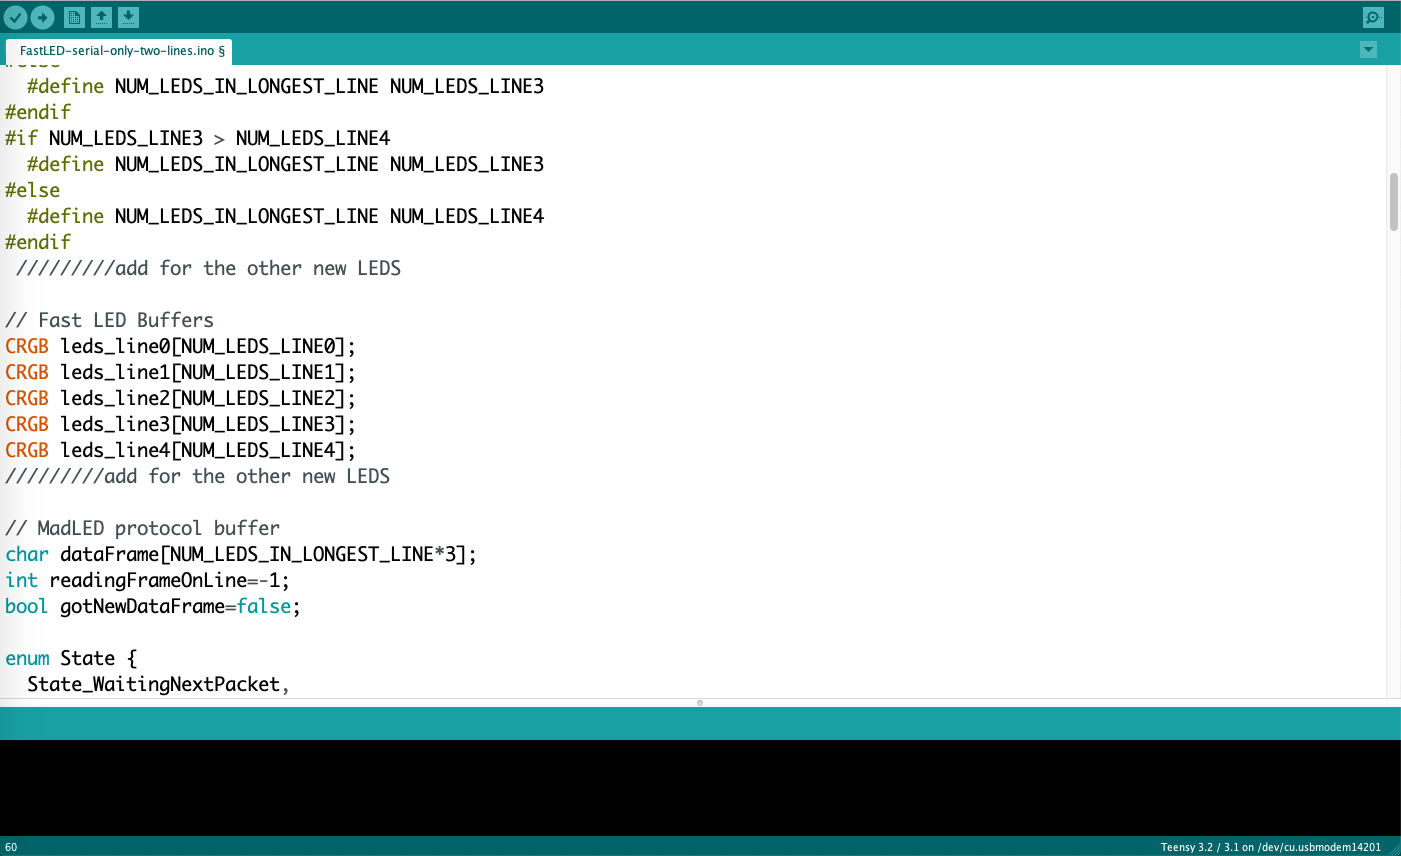The height and width of the screenshot is (856, 1401).
Task: Click line number 60 in status bar
Action: (11, 847)
